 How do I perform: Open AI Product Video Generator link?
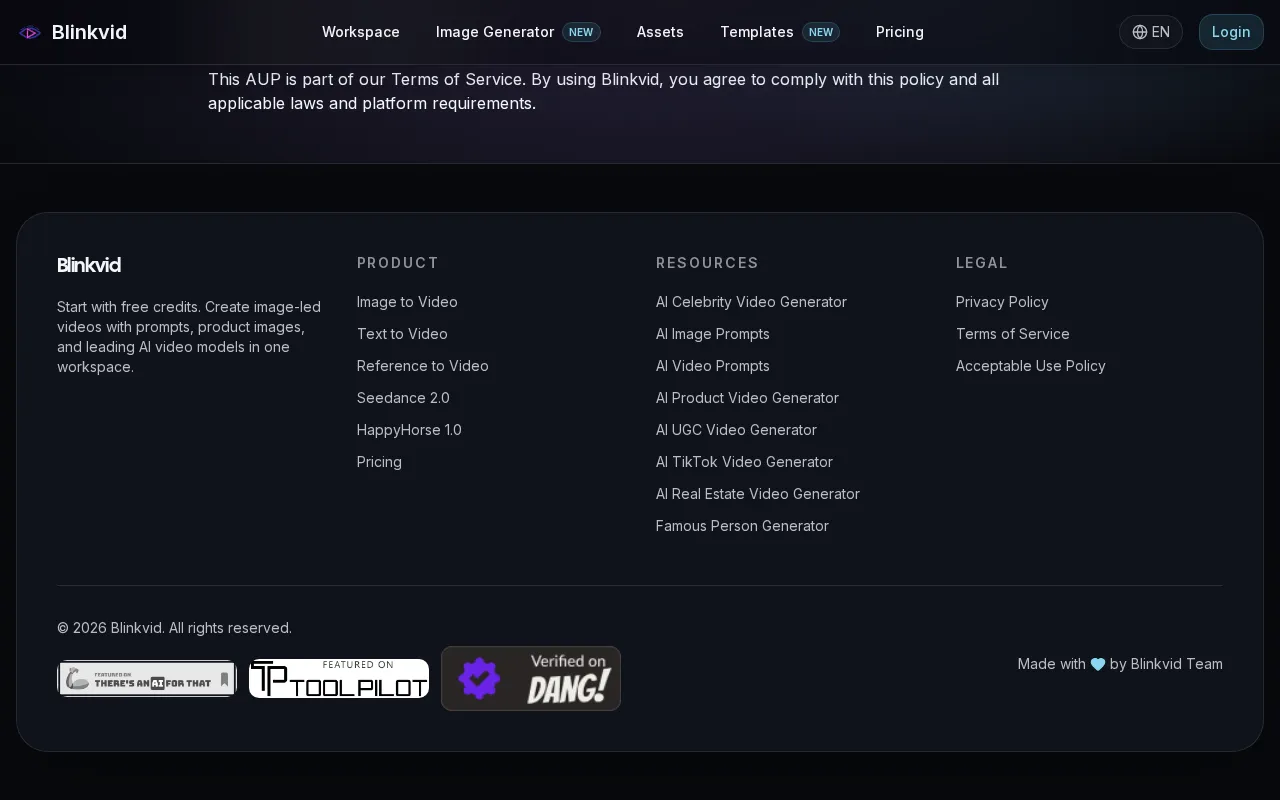[747, 398]
